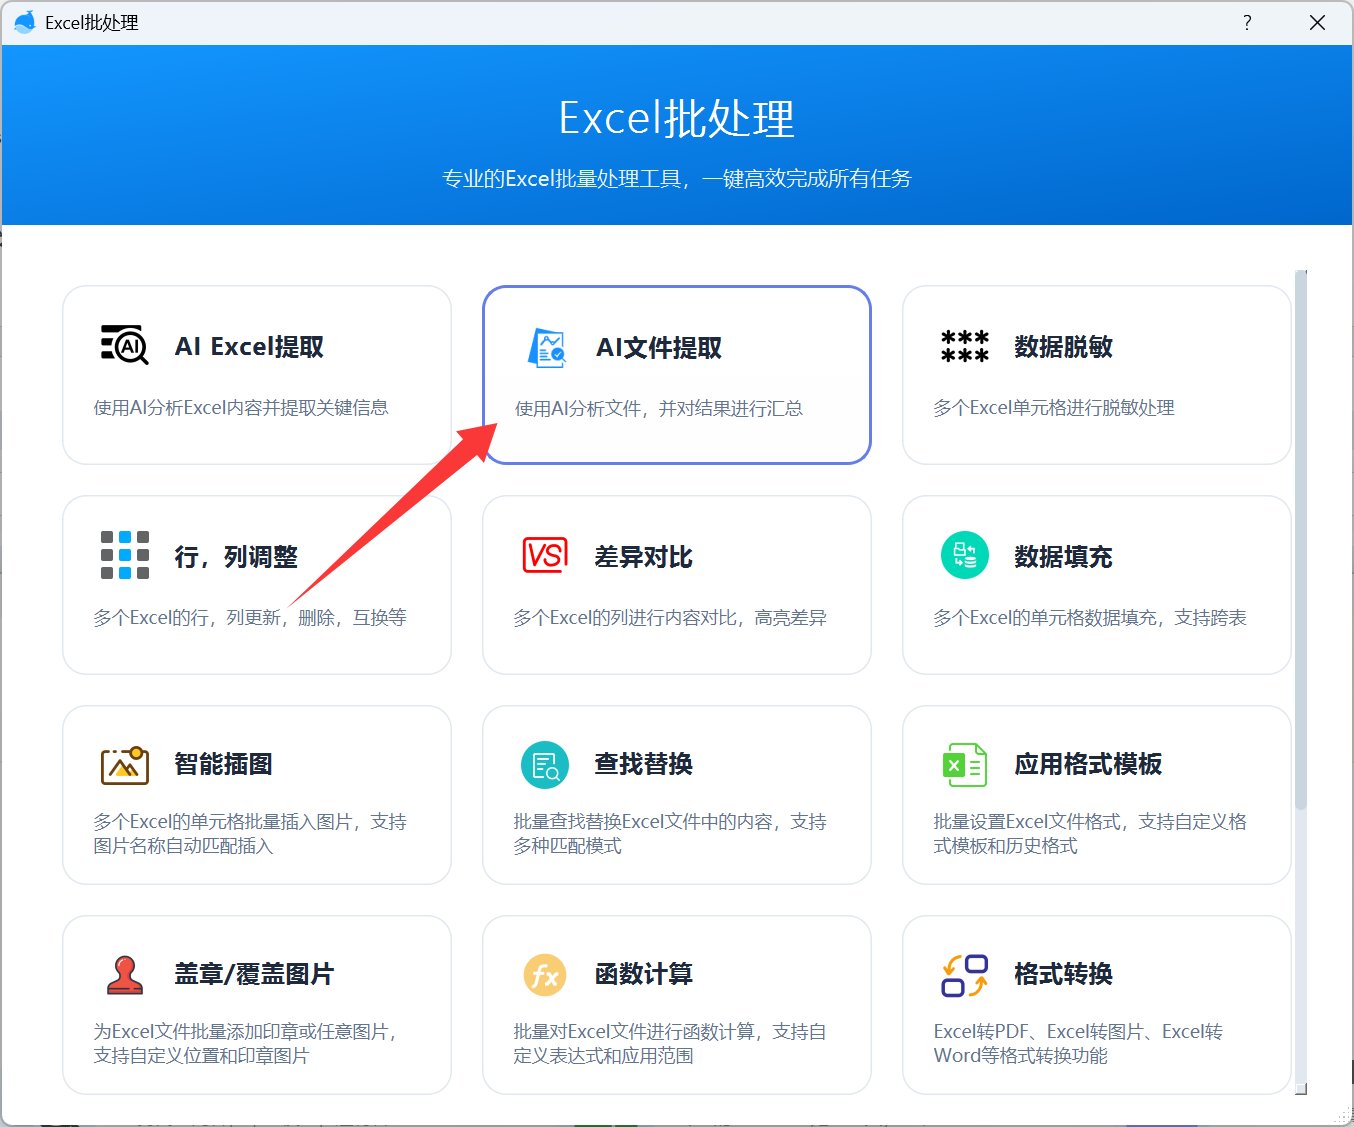Viewport: 1354px width, 1127px height.
Task: Open help with the question mark button
Action: point(1247,22)
